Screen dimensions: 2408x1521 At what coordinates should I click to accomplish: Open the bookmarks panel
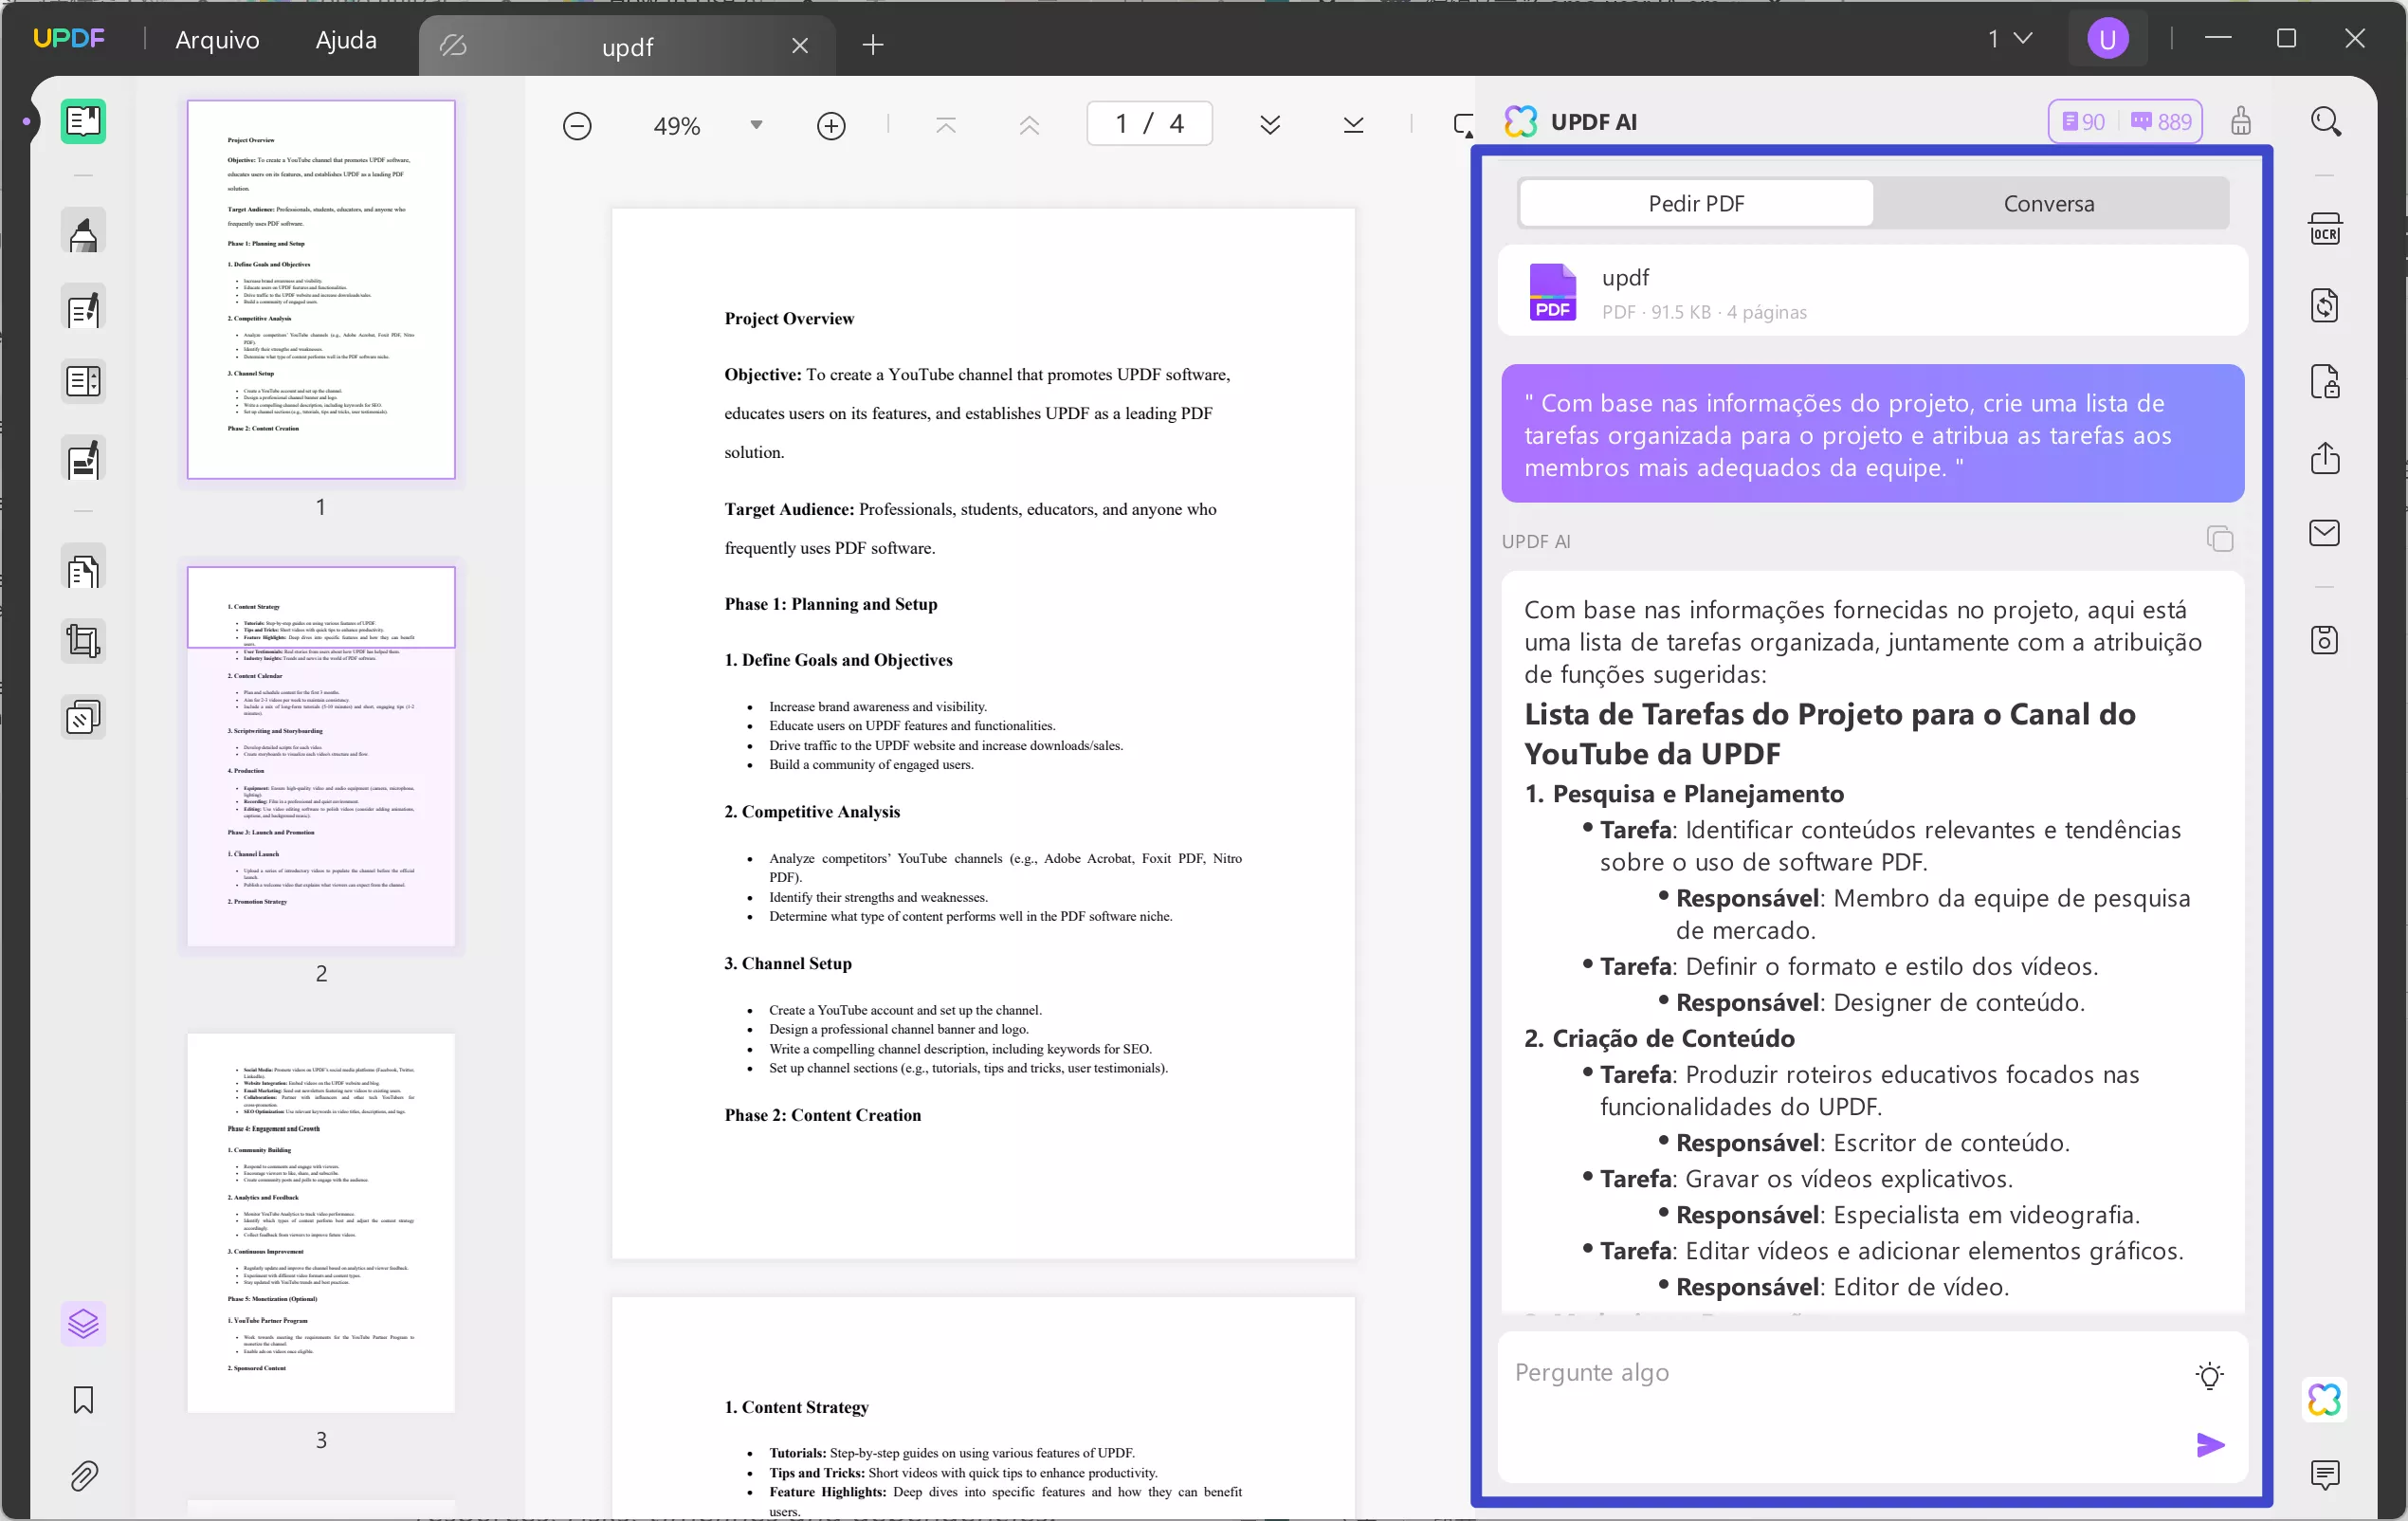(x=82, y=1401)
